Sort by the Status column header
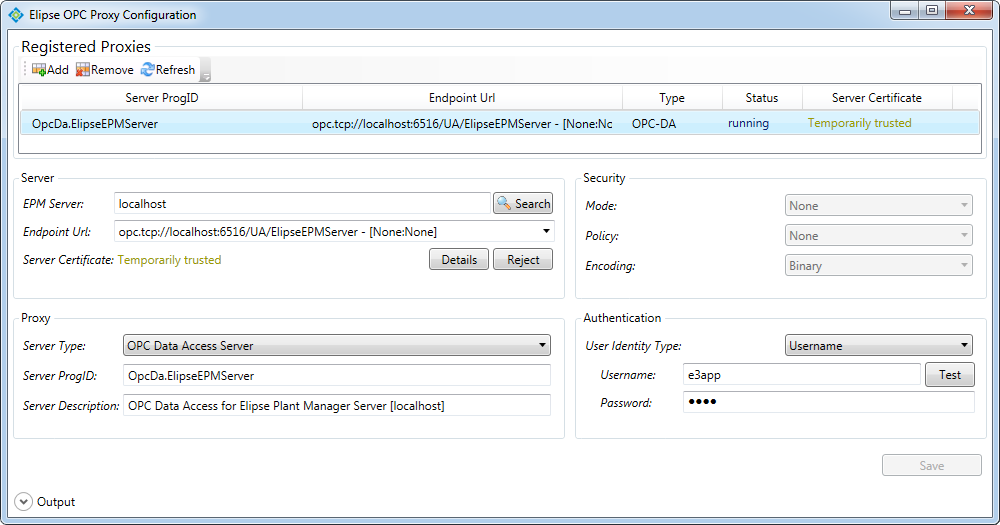The height and width of the screenshot is (525, 1000). 761,98
